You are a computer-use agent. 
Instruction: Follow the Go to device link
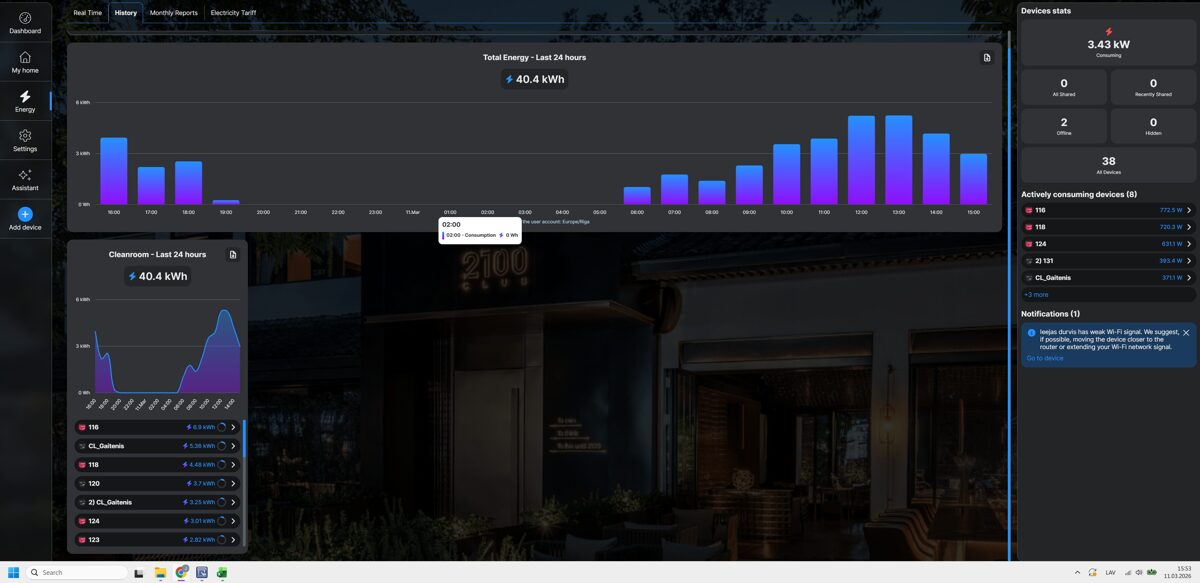click(x=1044, y=358)
